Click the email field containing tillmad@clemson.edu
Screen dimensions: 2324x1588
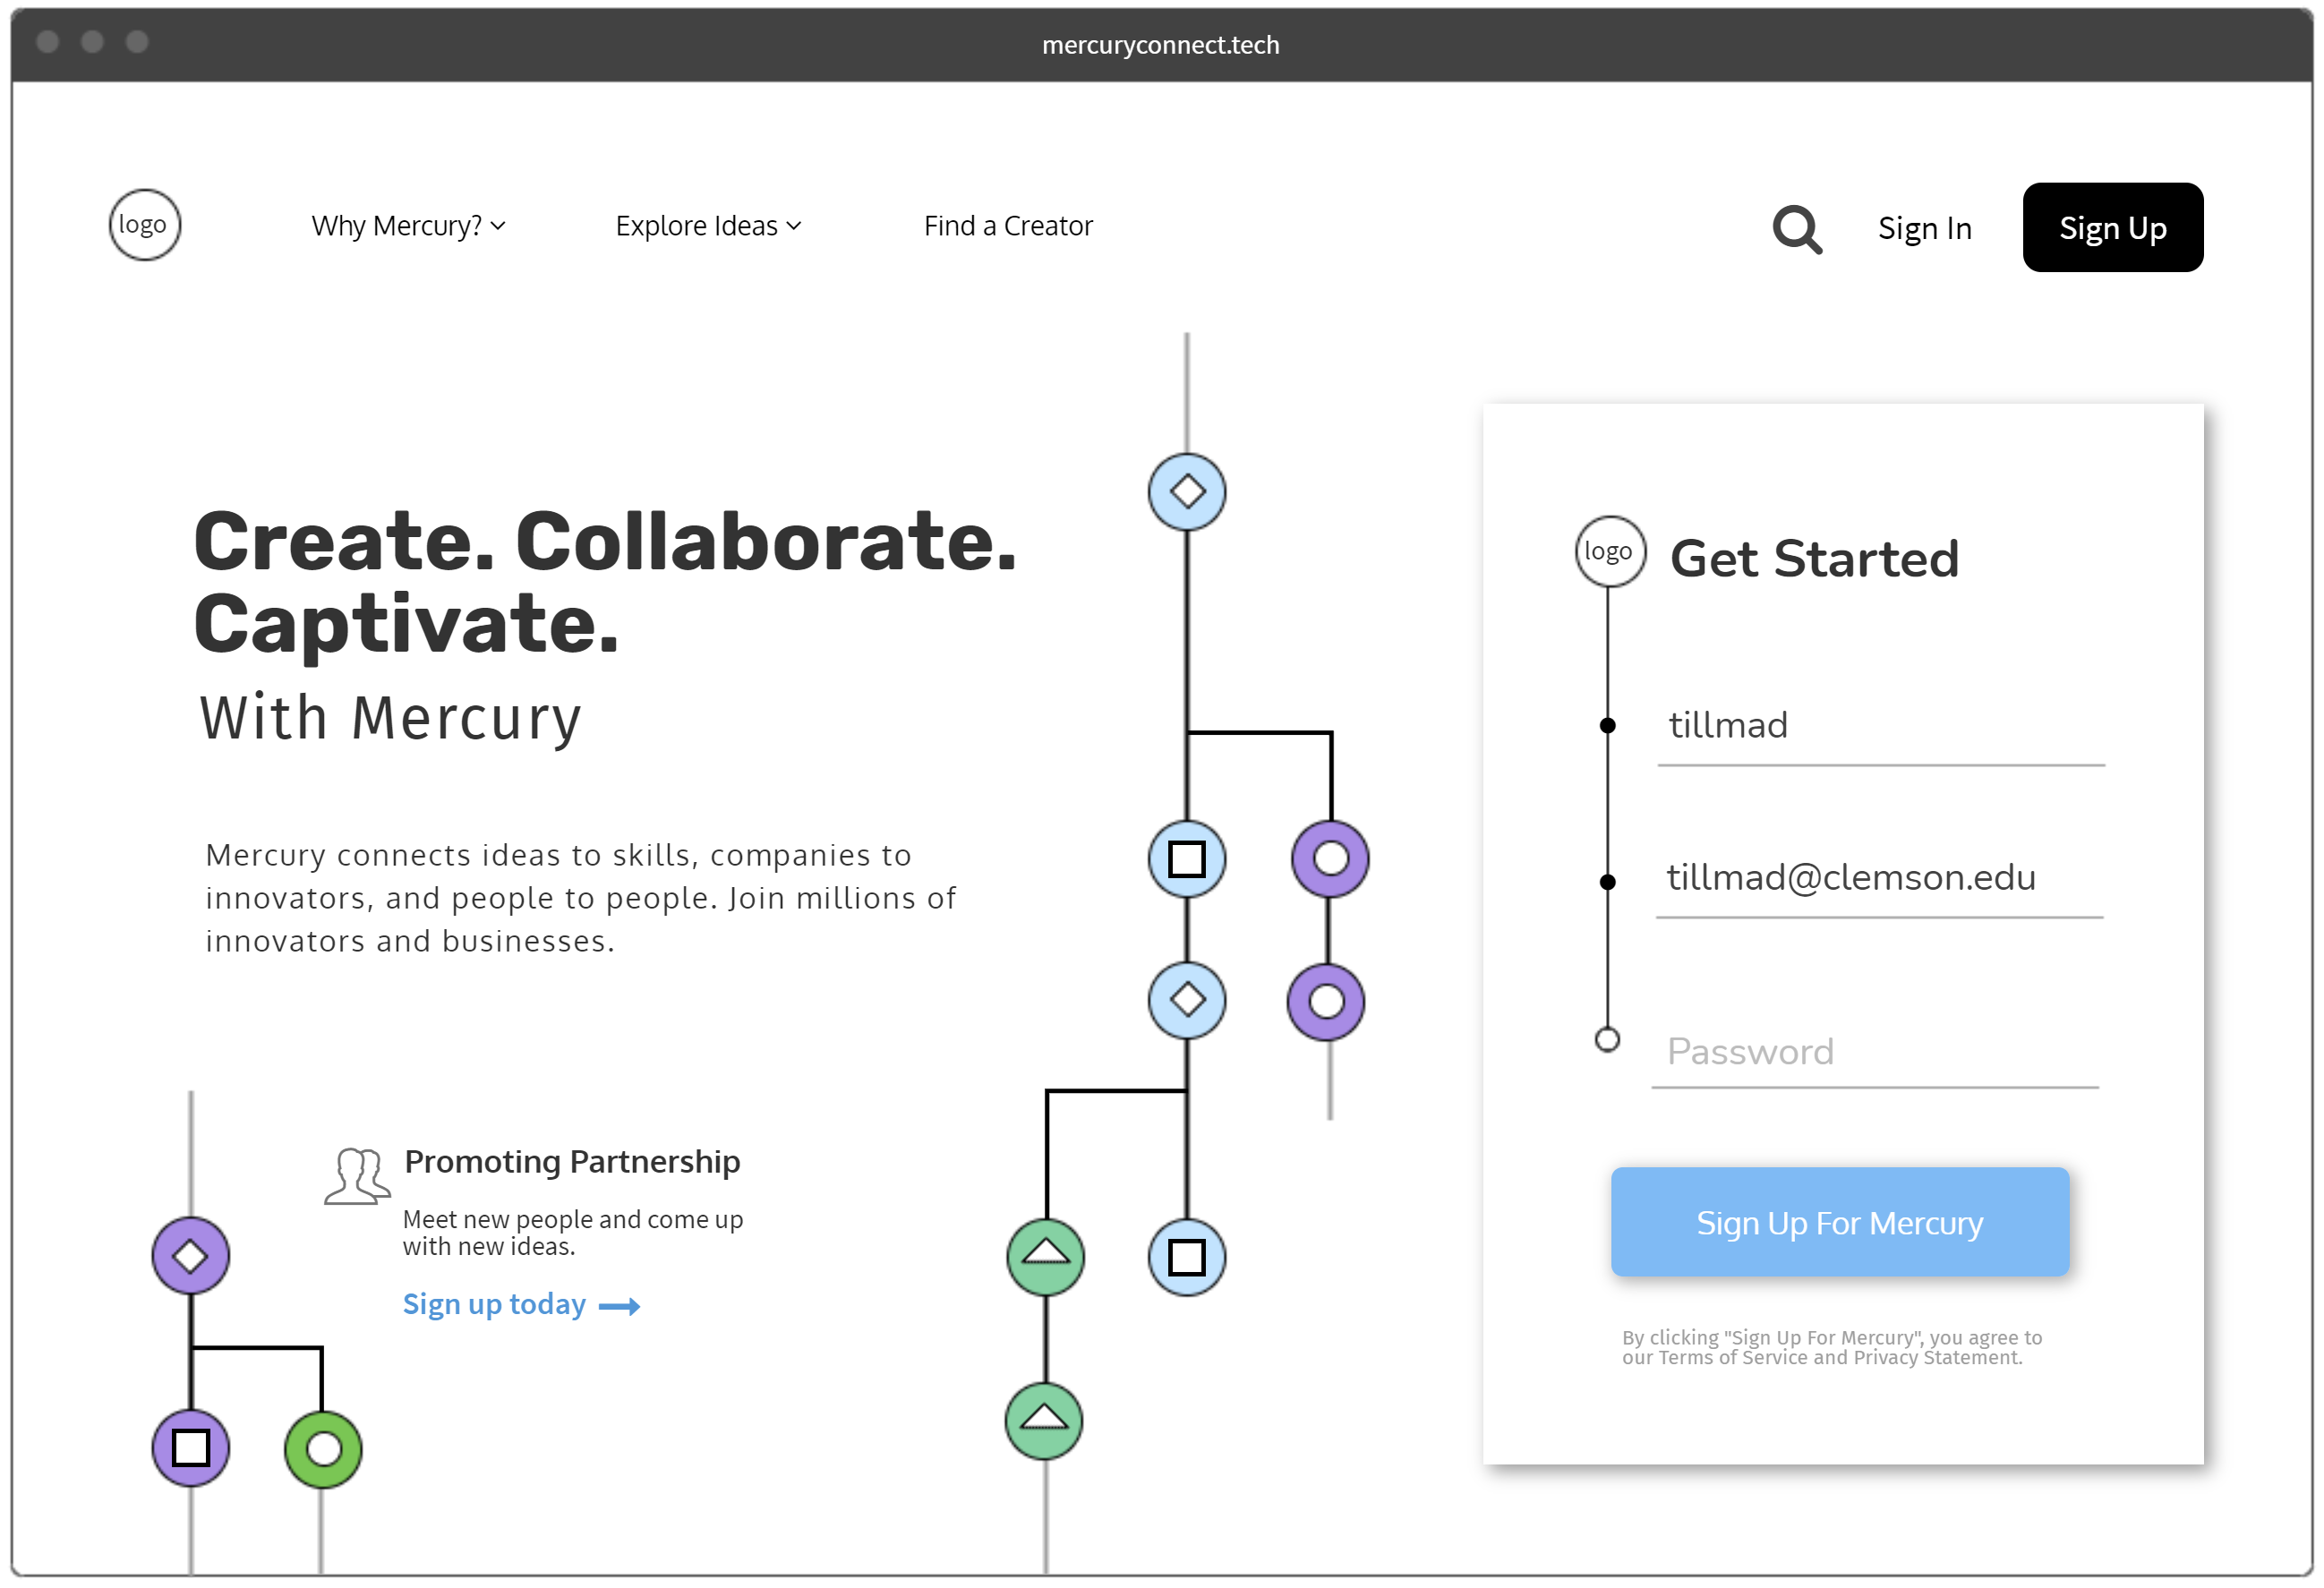[1880, 878]
